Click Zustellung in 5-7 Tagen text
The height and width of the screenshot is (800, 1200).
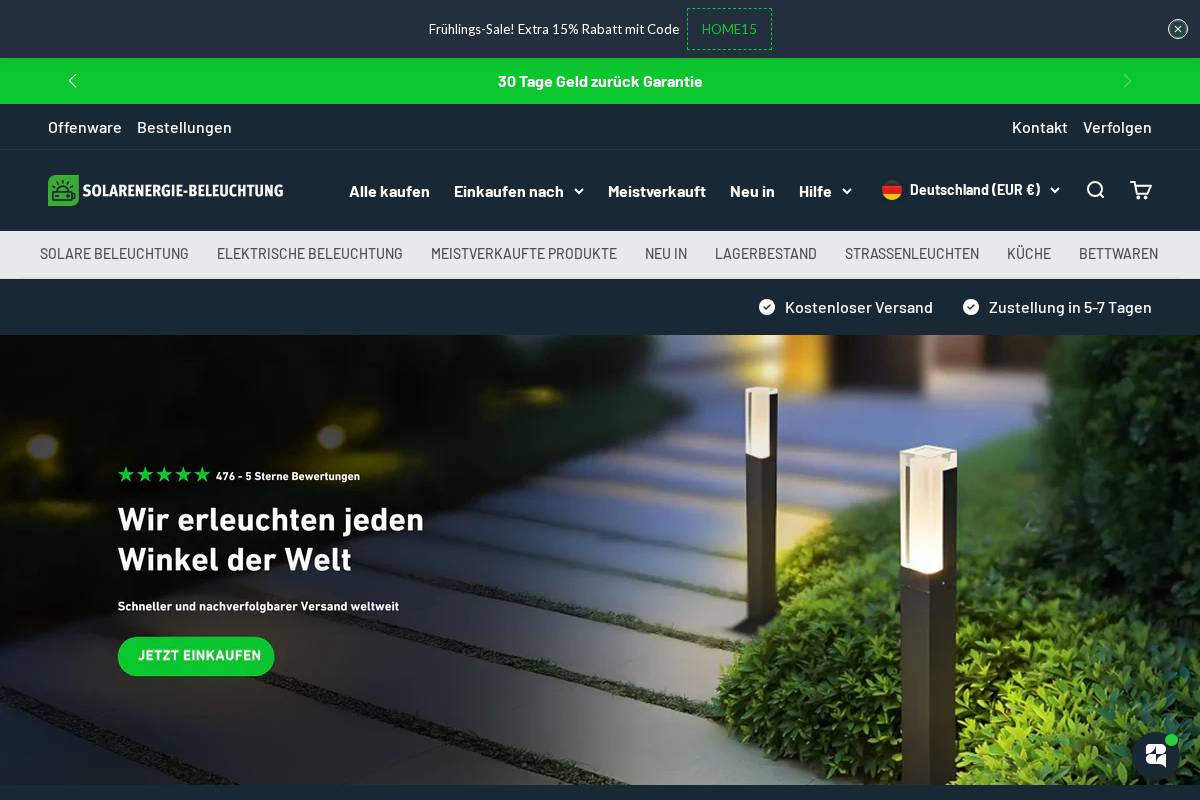1070,307
